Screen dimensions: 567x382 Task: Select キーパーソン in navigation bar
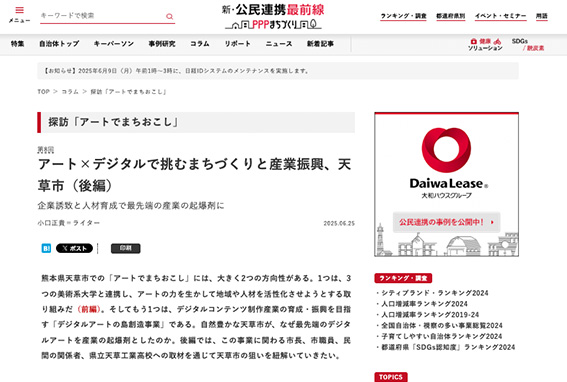click(x=114, y=44)
